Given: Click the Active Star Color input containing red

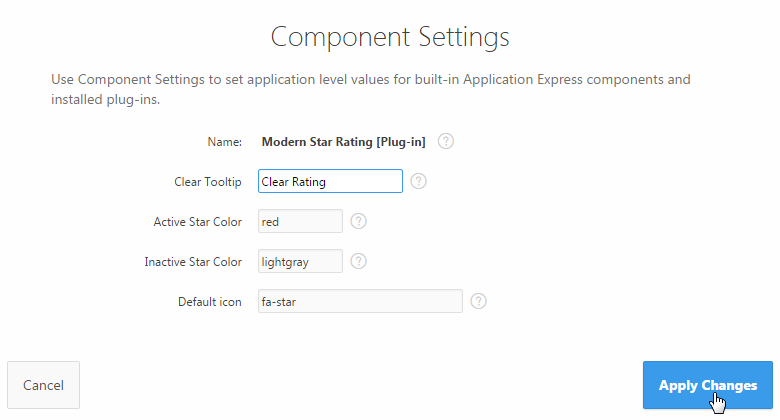Looking at the screenshot, I should point(300,221).
